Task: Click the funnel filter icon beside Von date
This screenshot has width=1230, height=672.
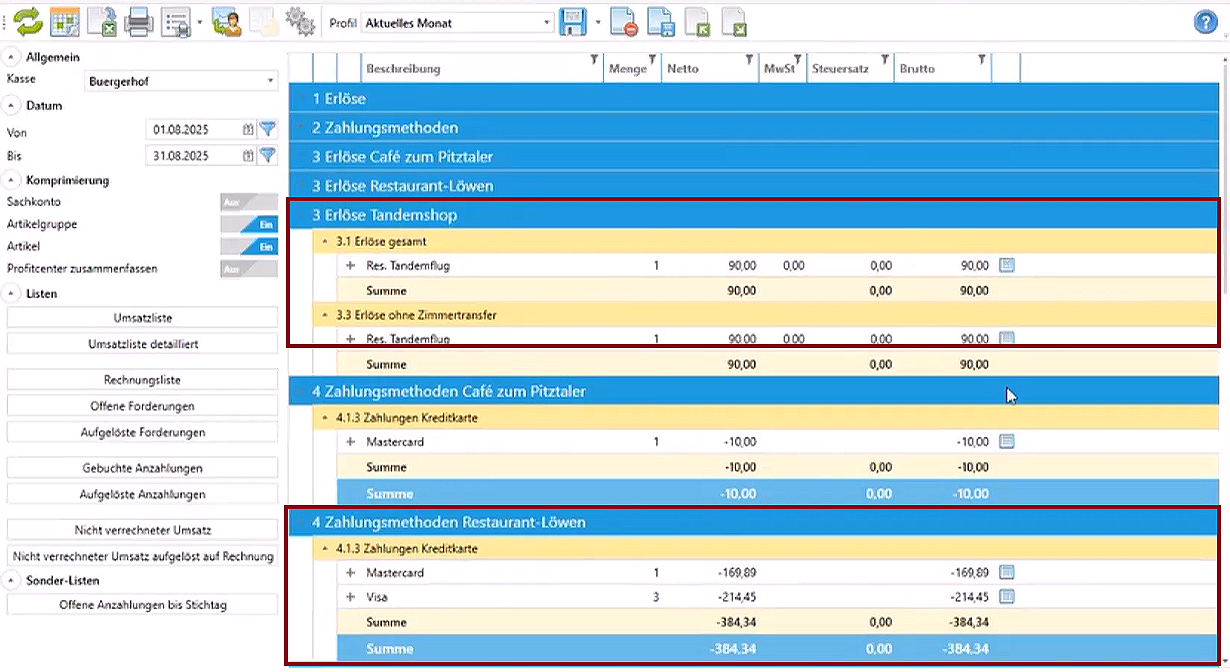Action: coord(267,129)
